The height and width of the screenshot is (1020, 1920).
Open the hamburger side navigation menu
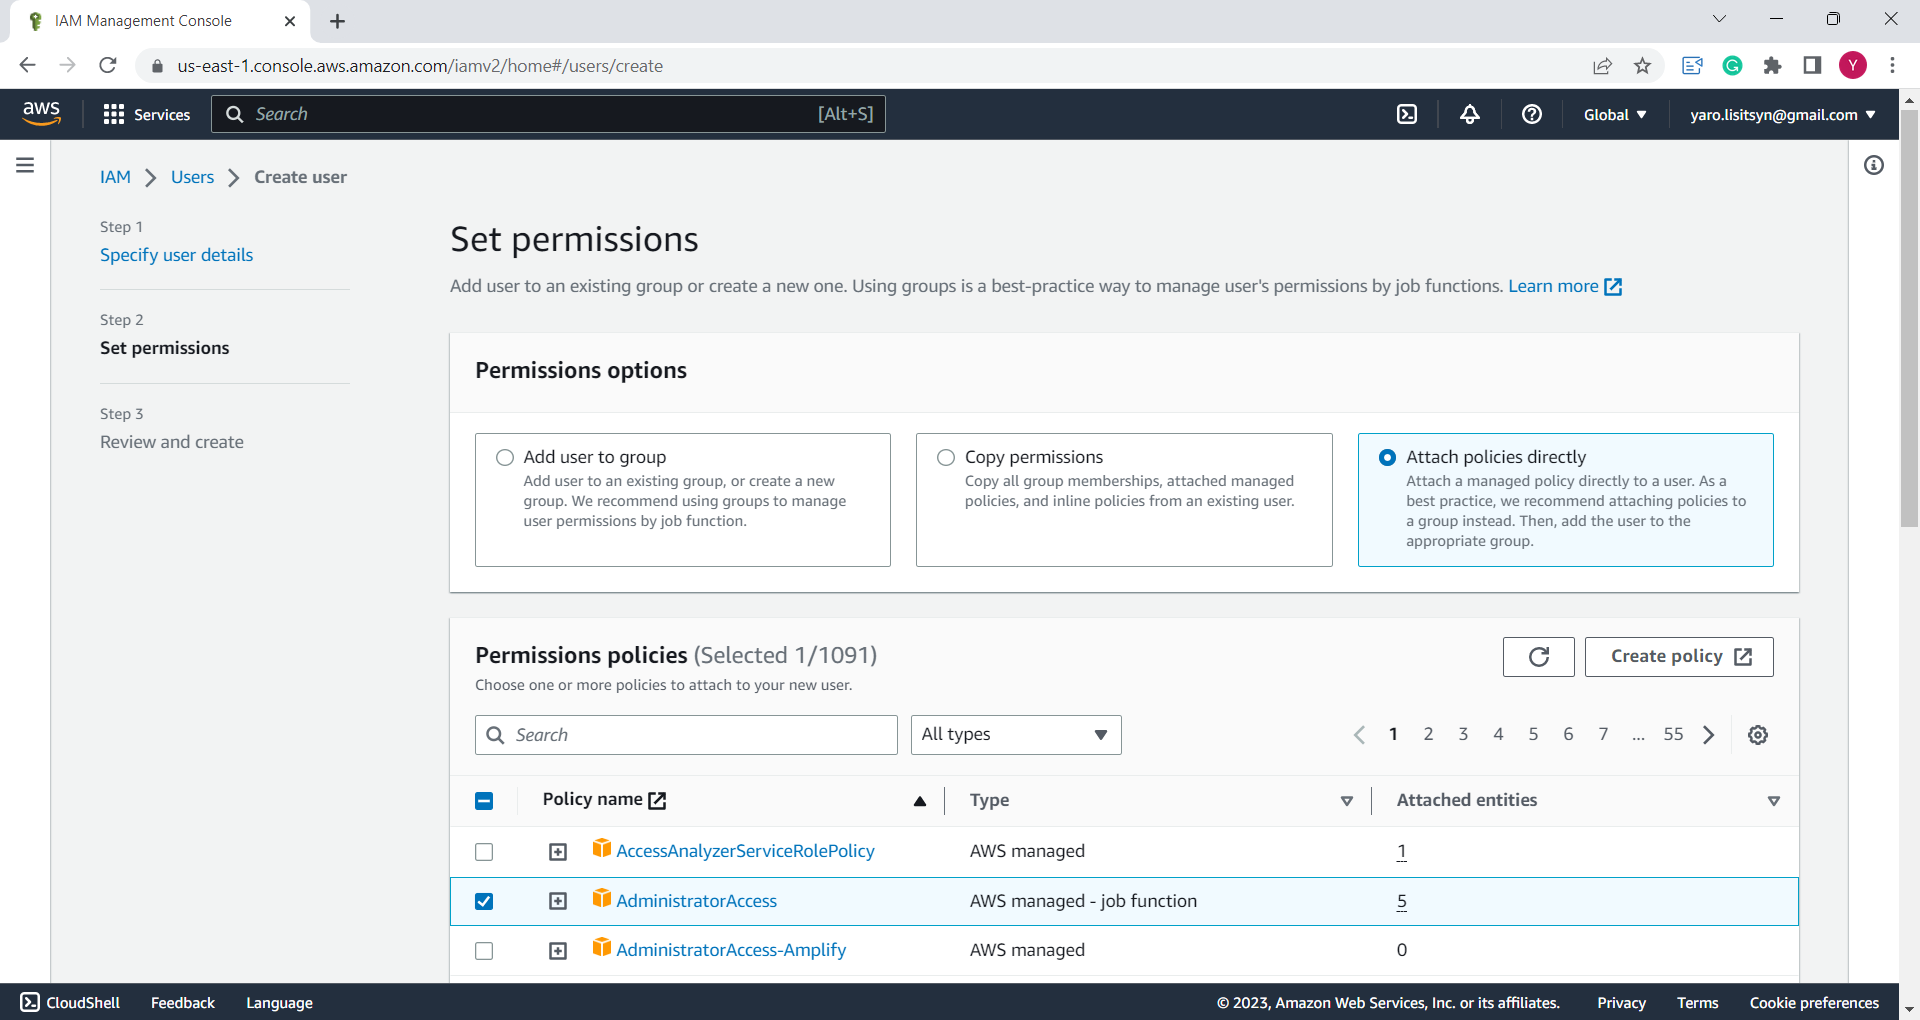[x=25, y=165]
